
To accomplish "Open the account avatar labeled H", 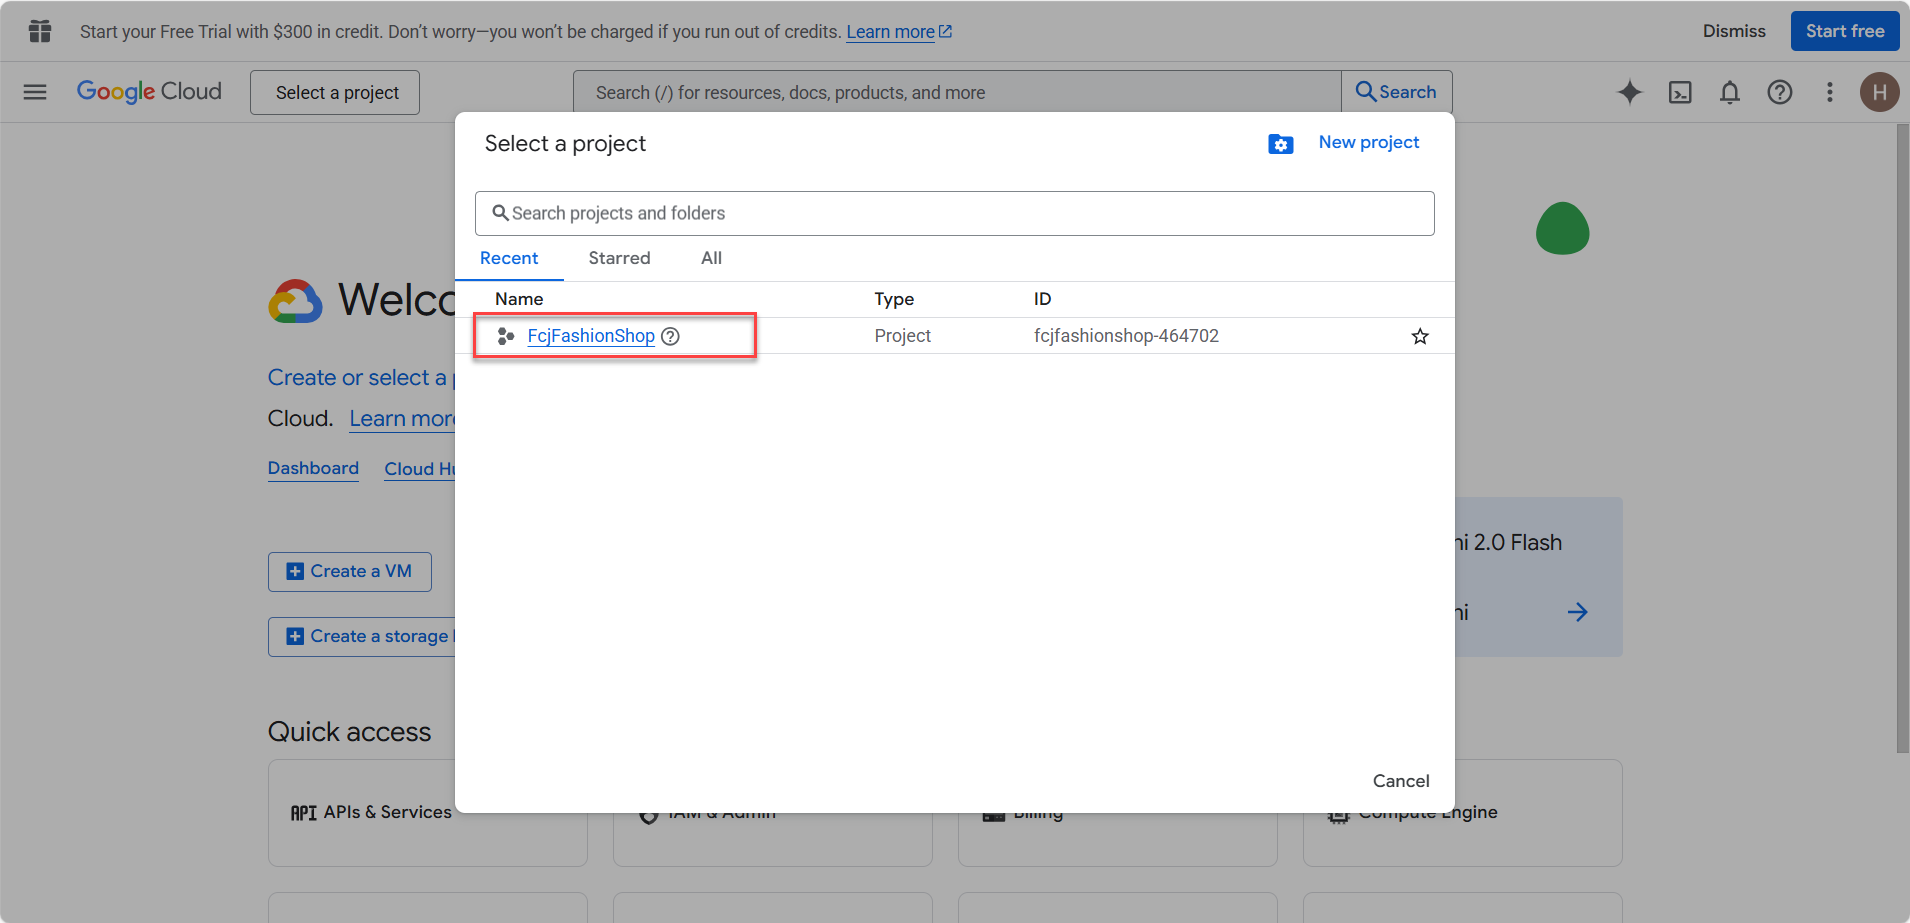I will pyautogui.click(x=1880, y=92).
